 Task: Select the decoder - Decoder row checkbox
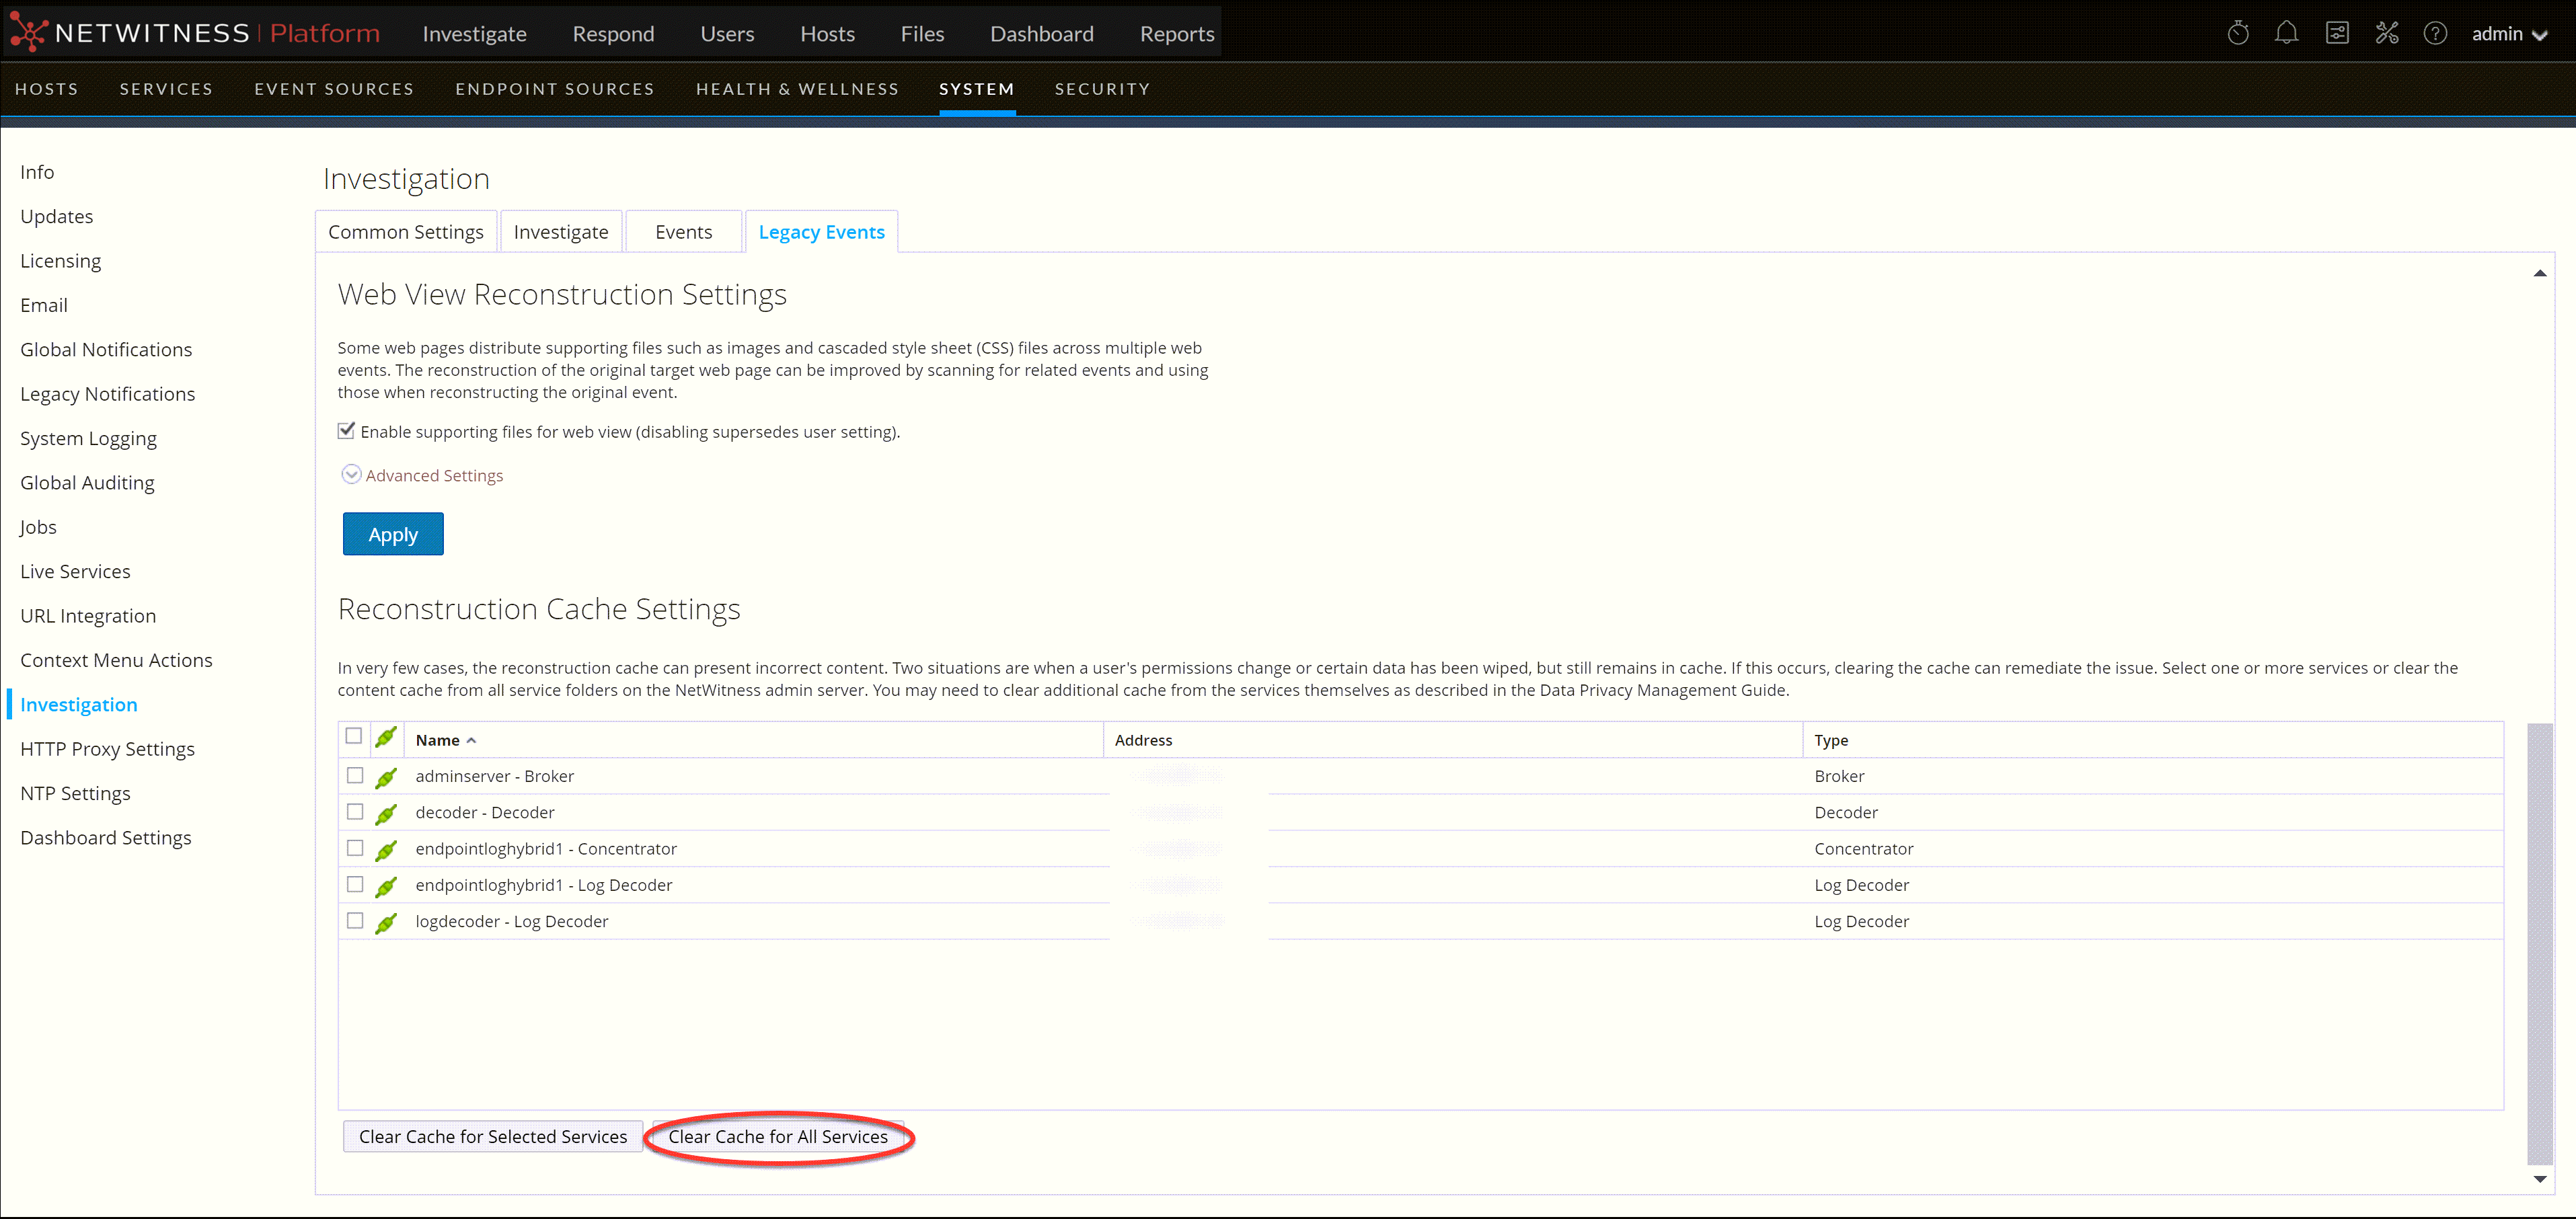[355, 811]
